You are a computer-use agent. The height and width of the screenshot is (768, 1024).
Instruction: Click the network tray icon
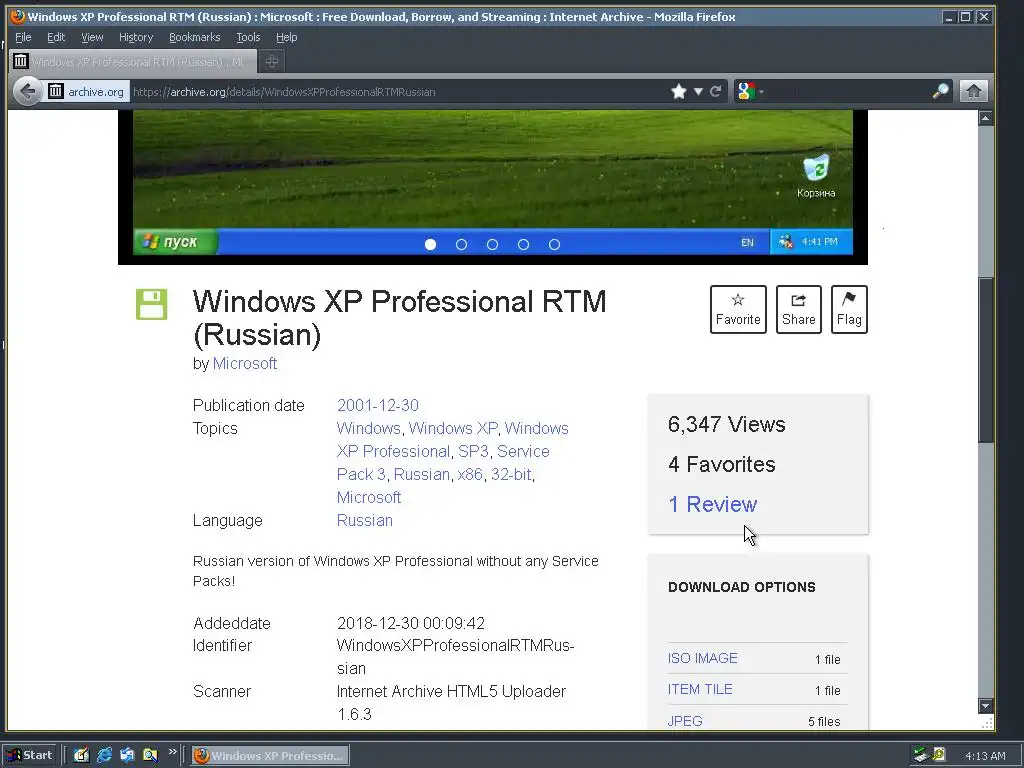[921, 756]
